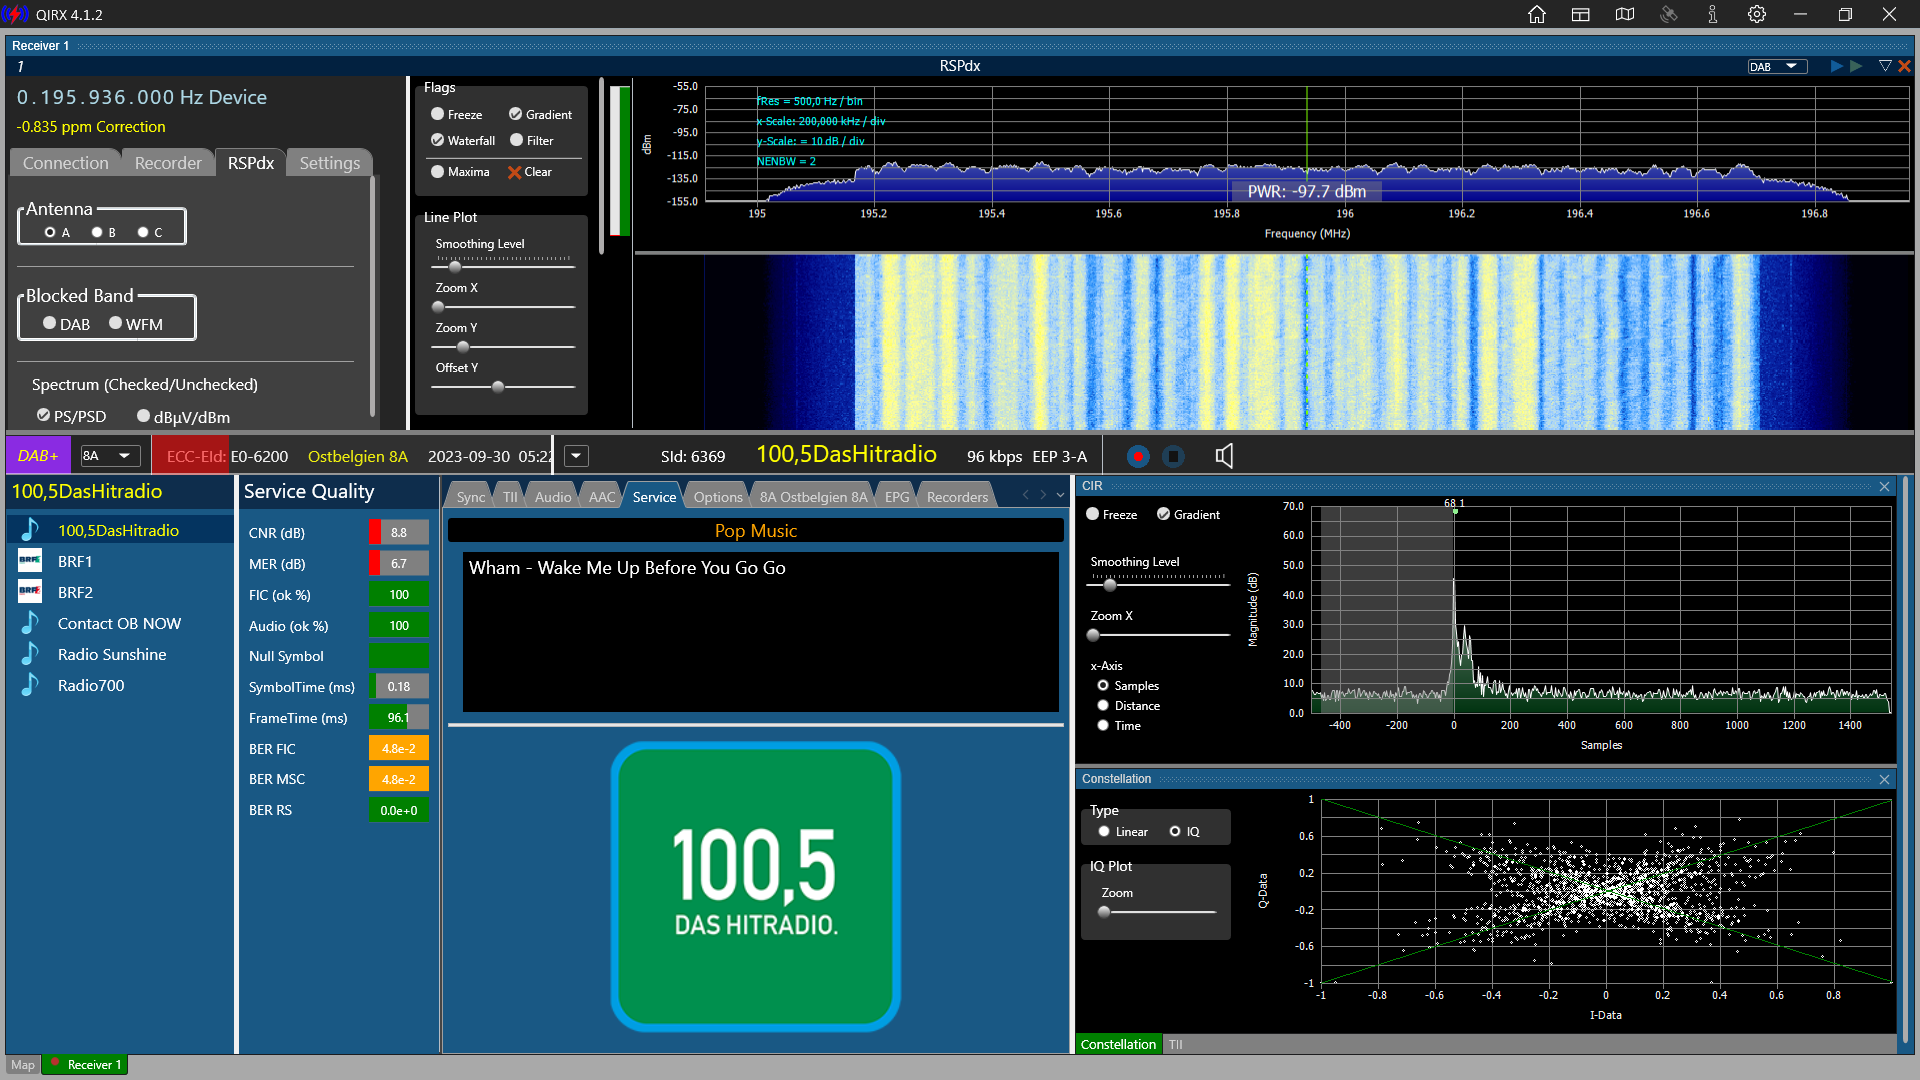The image size is (1920, 1080).
Task: Select the TII tab beside Constellation
Action: point(1175,1044)
